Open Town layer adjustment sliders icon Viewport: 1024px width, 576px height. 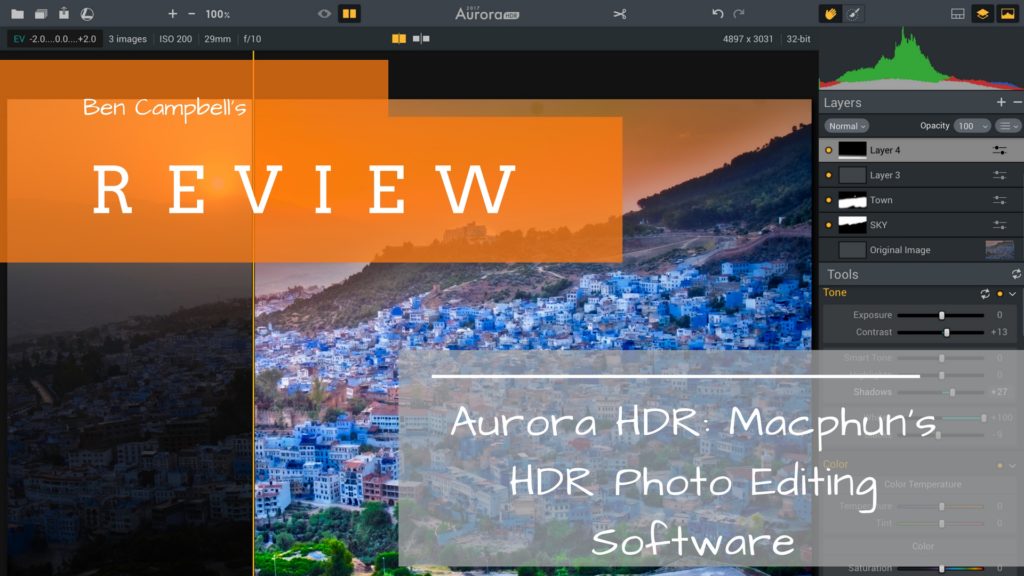[x=1000, y=200]
